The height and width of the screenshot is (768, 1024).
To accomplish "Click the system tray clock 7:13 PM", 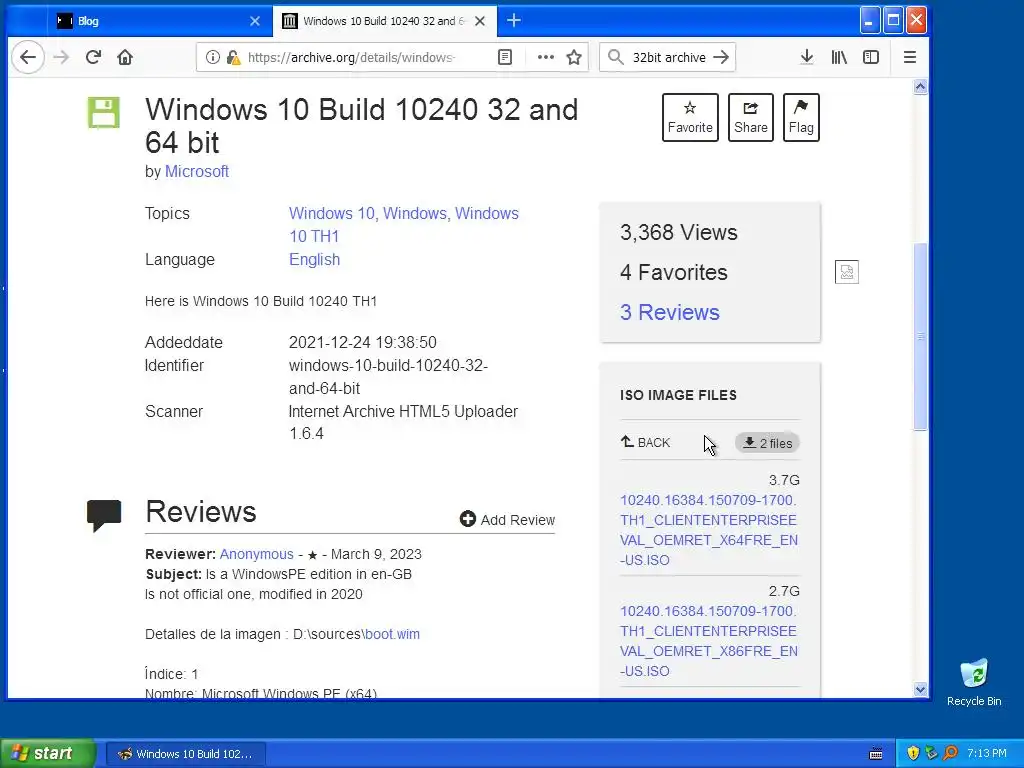I will click(987, 754).
